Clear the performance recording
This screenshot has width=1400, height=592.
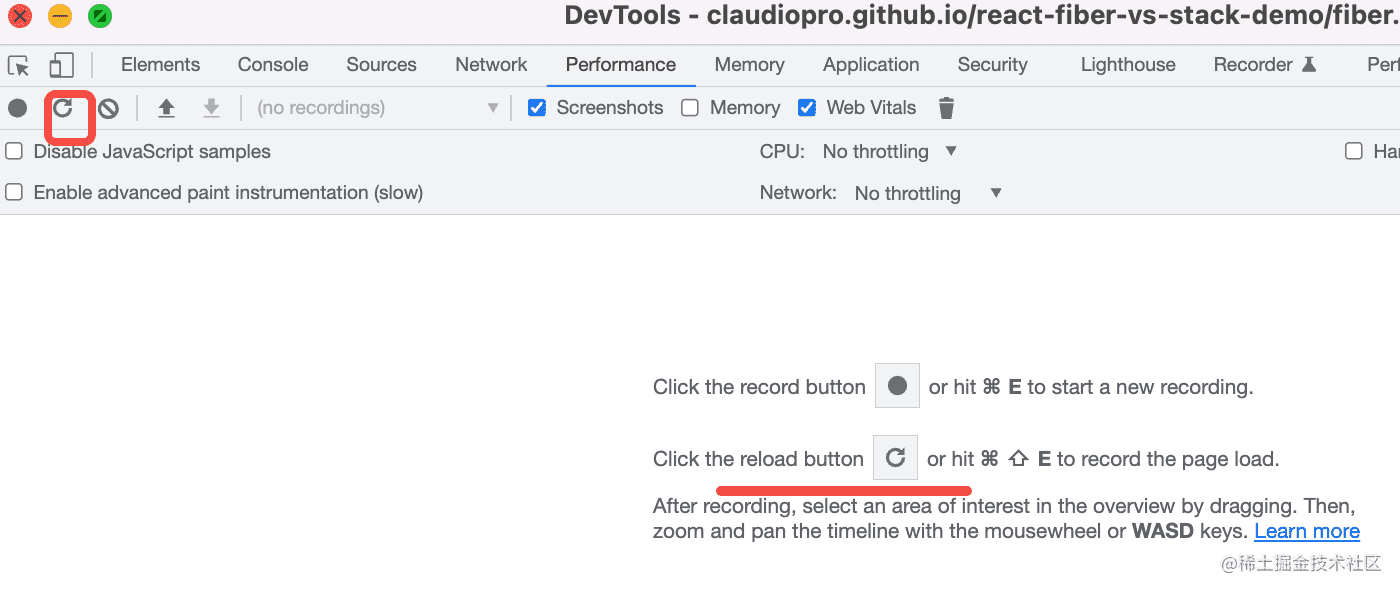click(x=108, y=108)
